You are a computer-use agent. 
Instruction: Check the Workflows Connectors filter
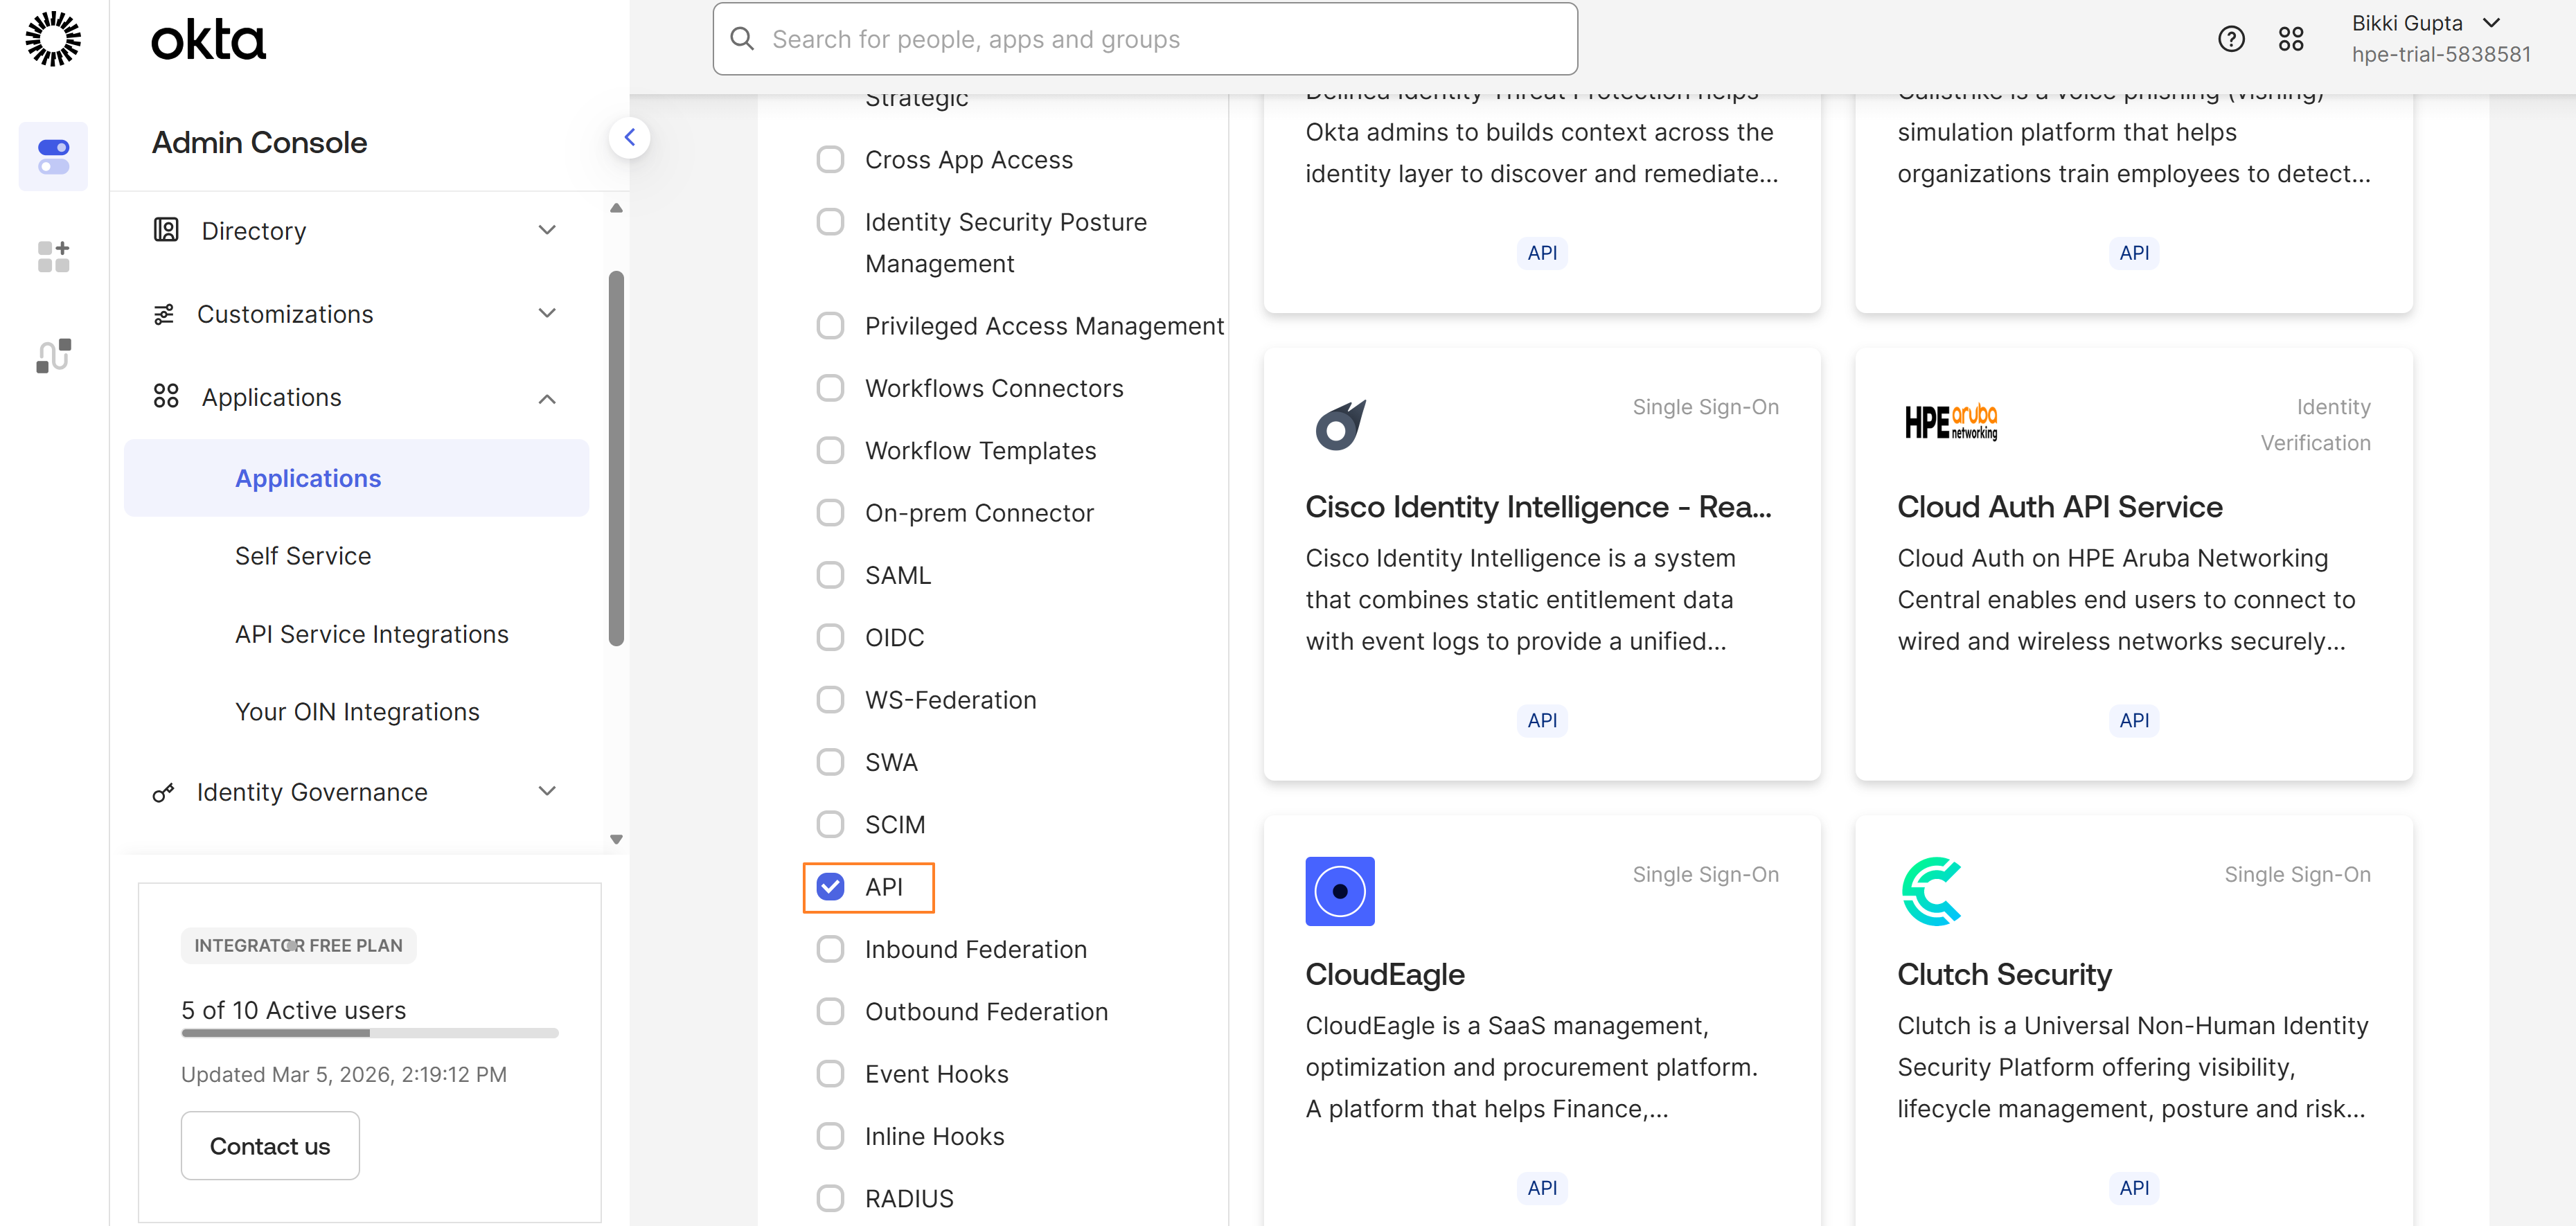point(830,388)
